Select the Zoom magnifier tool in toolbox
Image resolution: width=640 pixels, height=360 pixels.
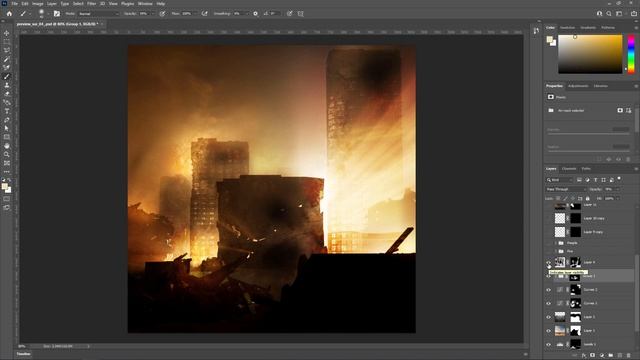click(x=7, y=154)
